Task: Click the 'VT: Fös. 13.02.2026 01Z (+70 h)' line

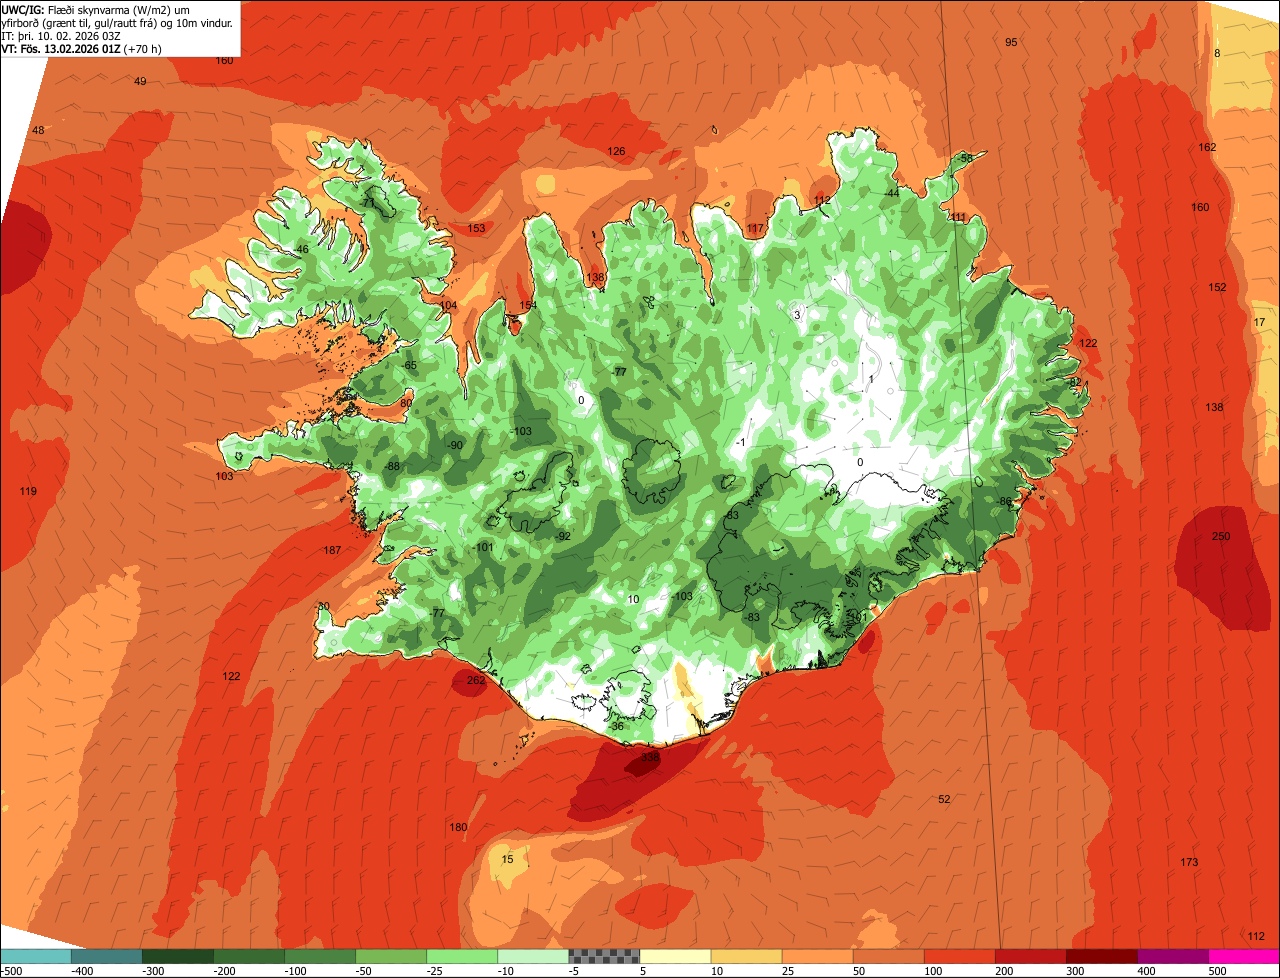Action: (82, 48)
